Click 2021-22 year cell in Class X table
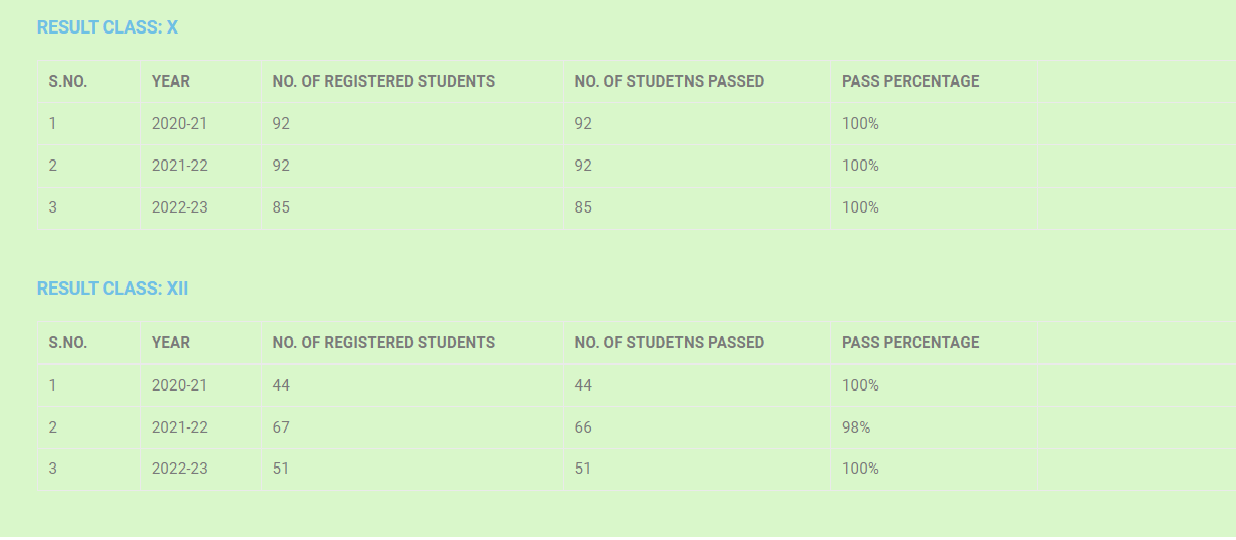The width and height of the screenshot is (1236, 540). pyautogui.click(x=180, y=166)
